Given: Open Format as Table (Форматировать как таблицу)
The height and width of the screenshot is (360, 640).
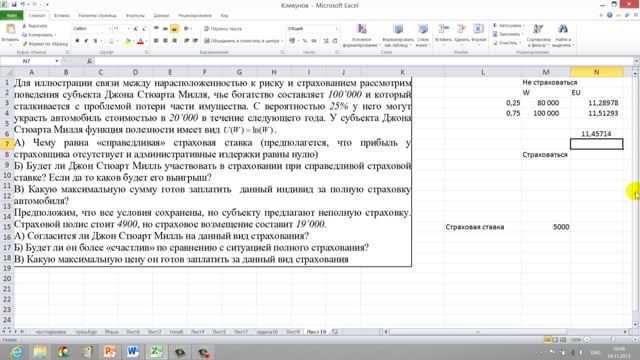Looking at the screenshot, I should [x=398, y=35].
